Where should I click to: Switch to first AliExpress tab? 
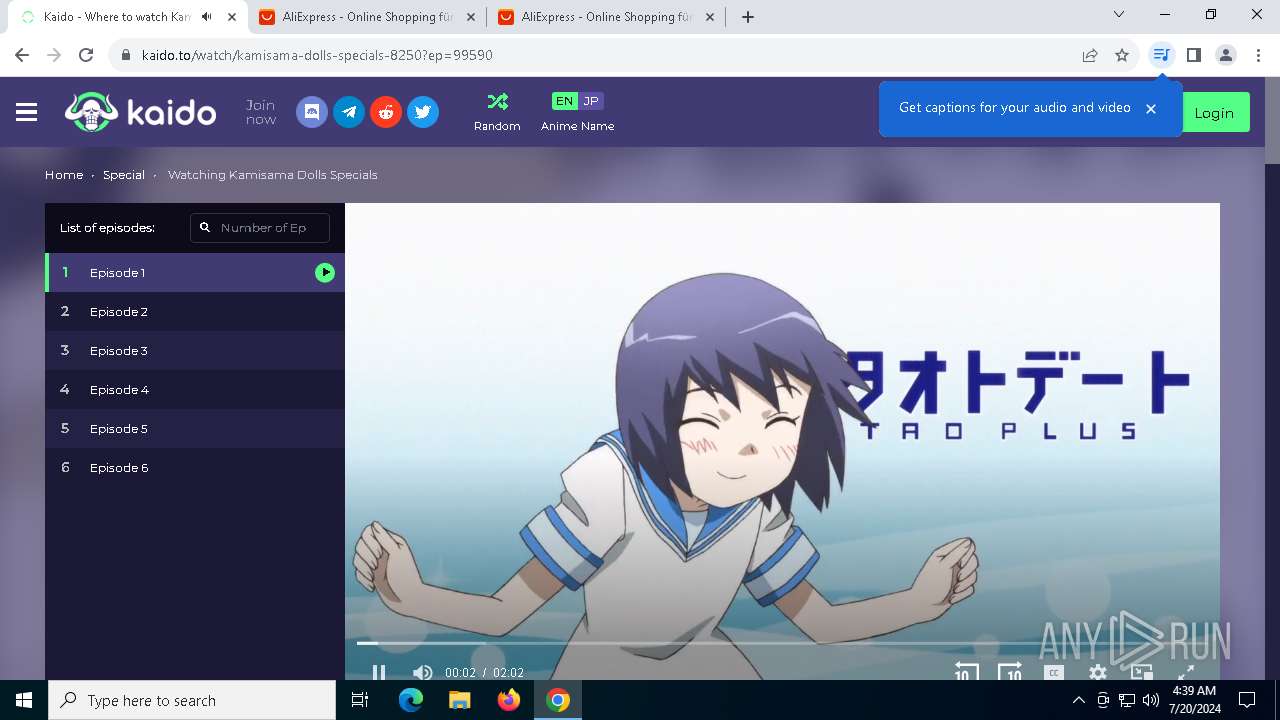click(366, 17)
